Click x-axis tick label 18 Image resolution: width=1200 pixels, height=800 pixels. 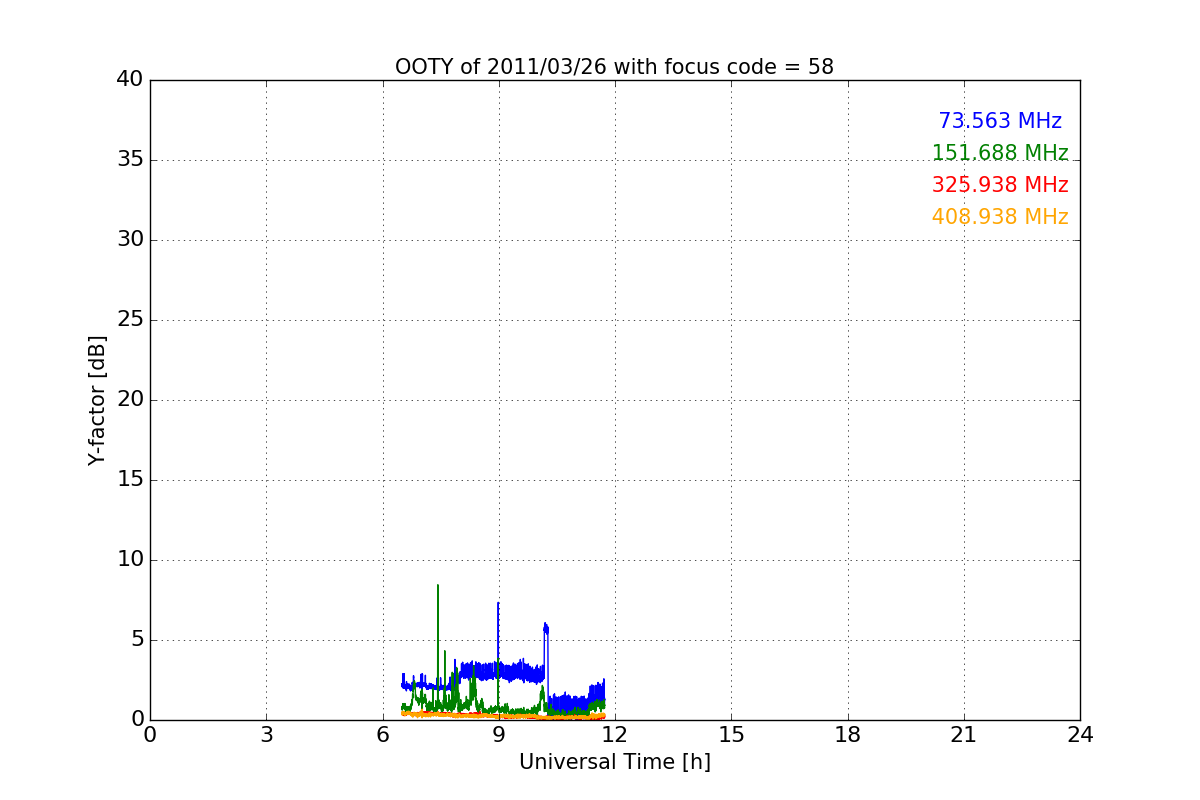pyautogui.click(x=848, y=735)
